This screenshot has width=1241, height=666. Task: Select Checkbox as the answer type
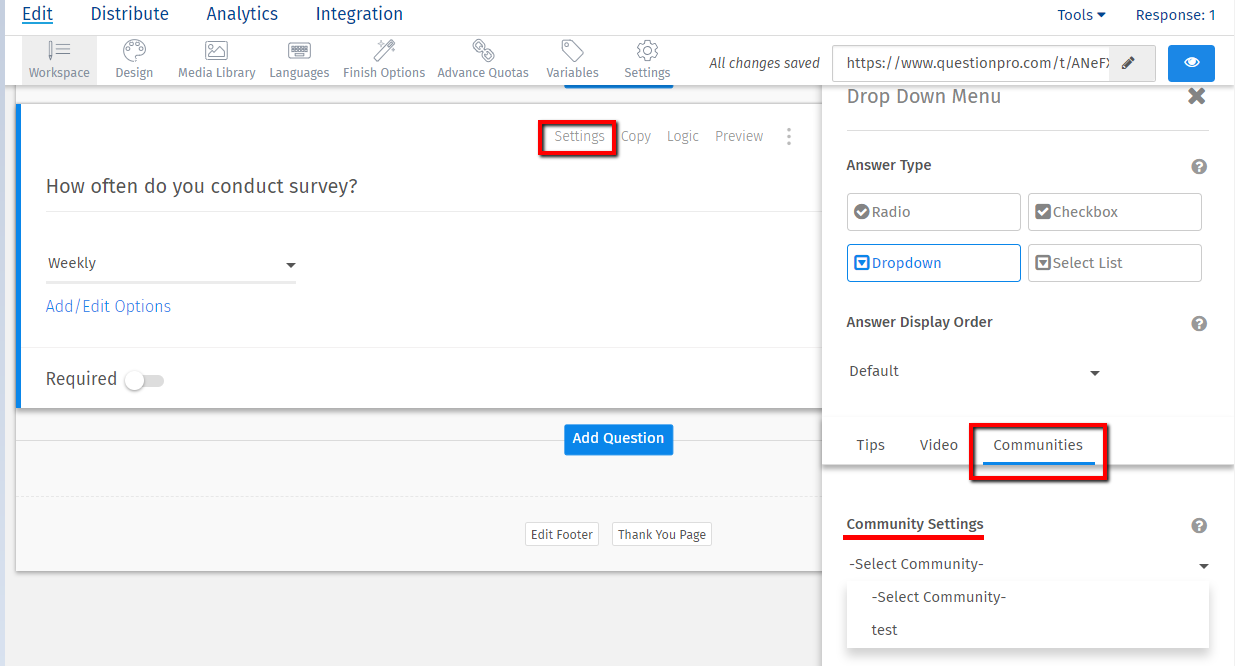pyautogui.click(x=1114, y=211)
